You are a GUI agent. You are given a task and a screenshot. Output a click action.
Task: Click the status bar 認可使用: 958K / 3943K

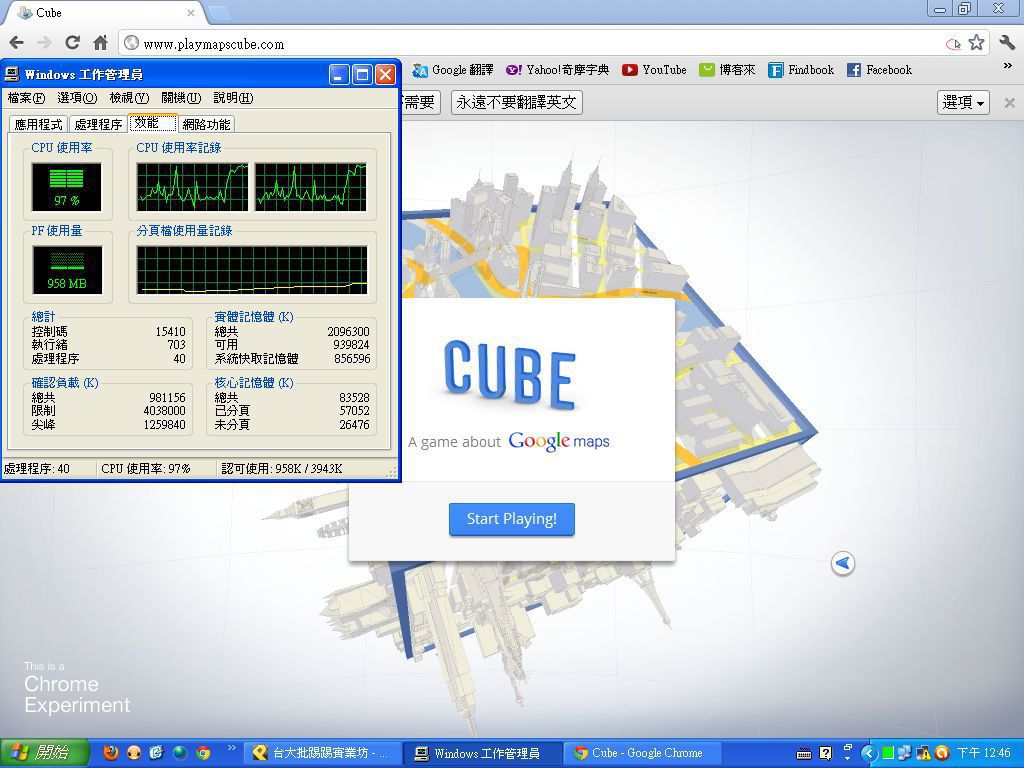click(281, 469)
